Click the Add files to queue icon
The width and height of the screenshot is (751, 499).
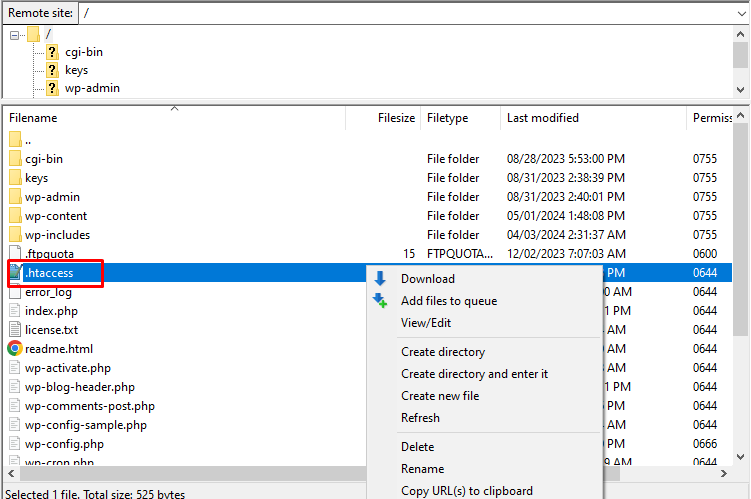point(380,301)
